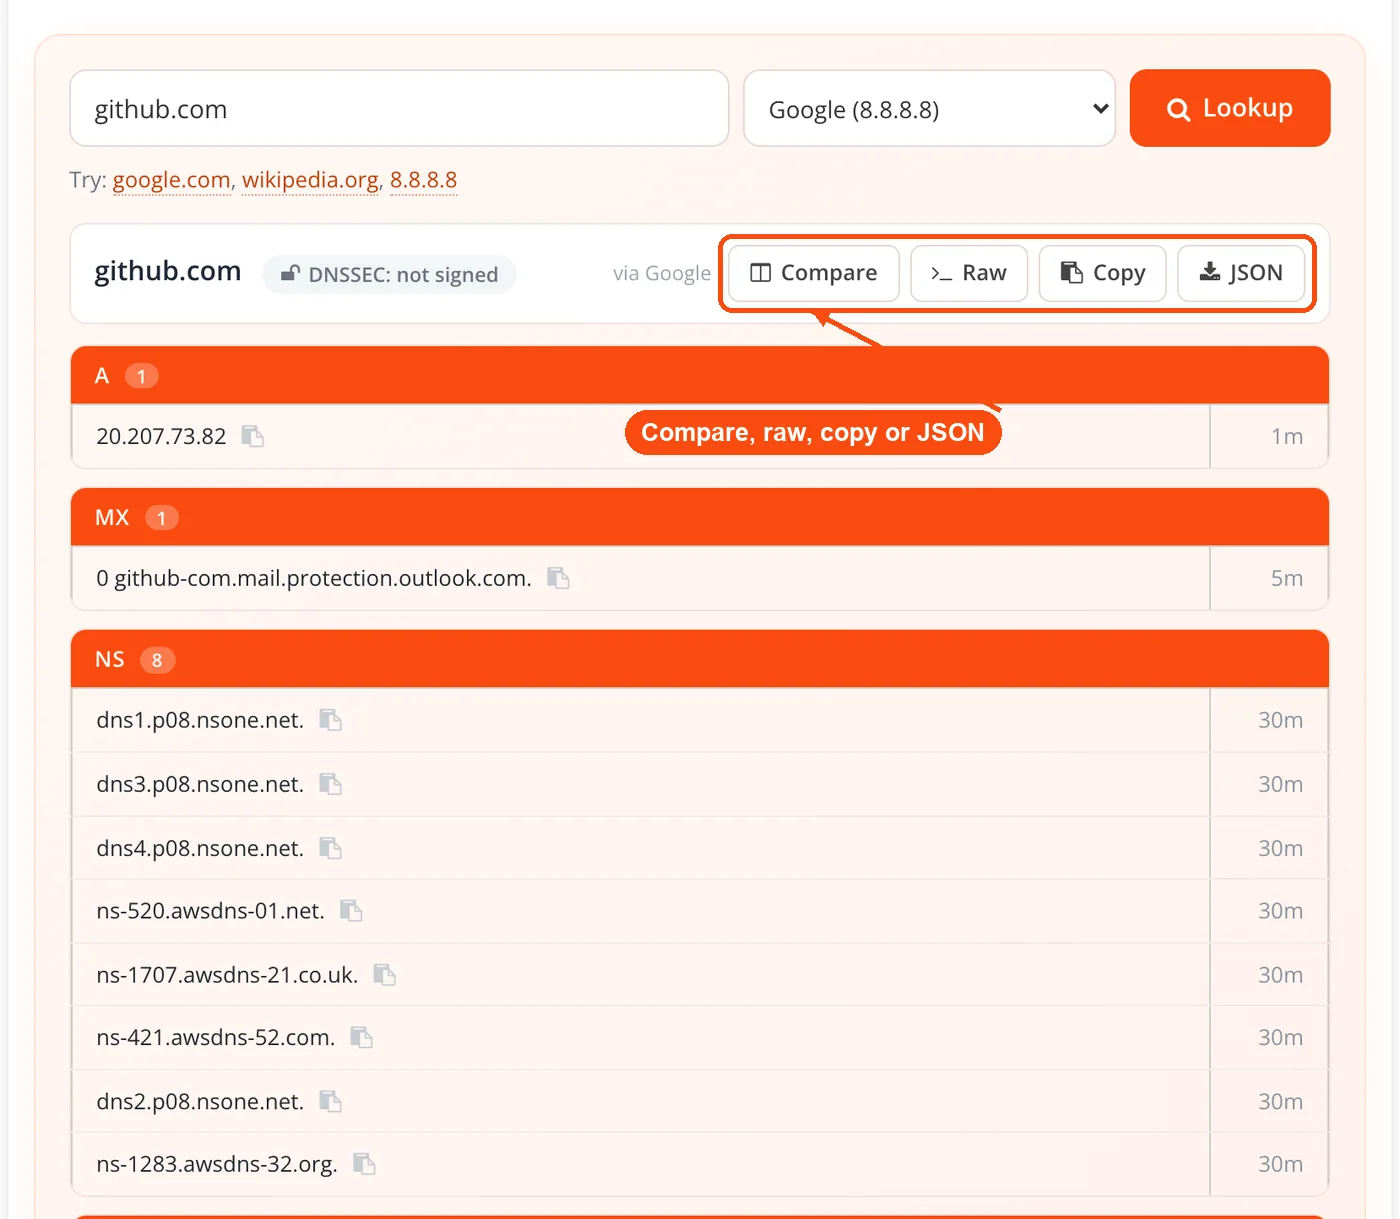
Task: Download results as JSON
Action: click(x=1241, y=273)
